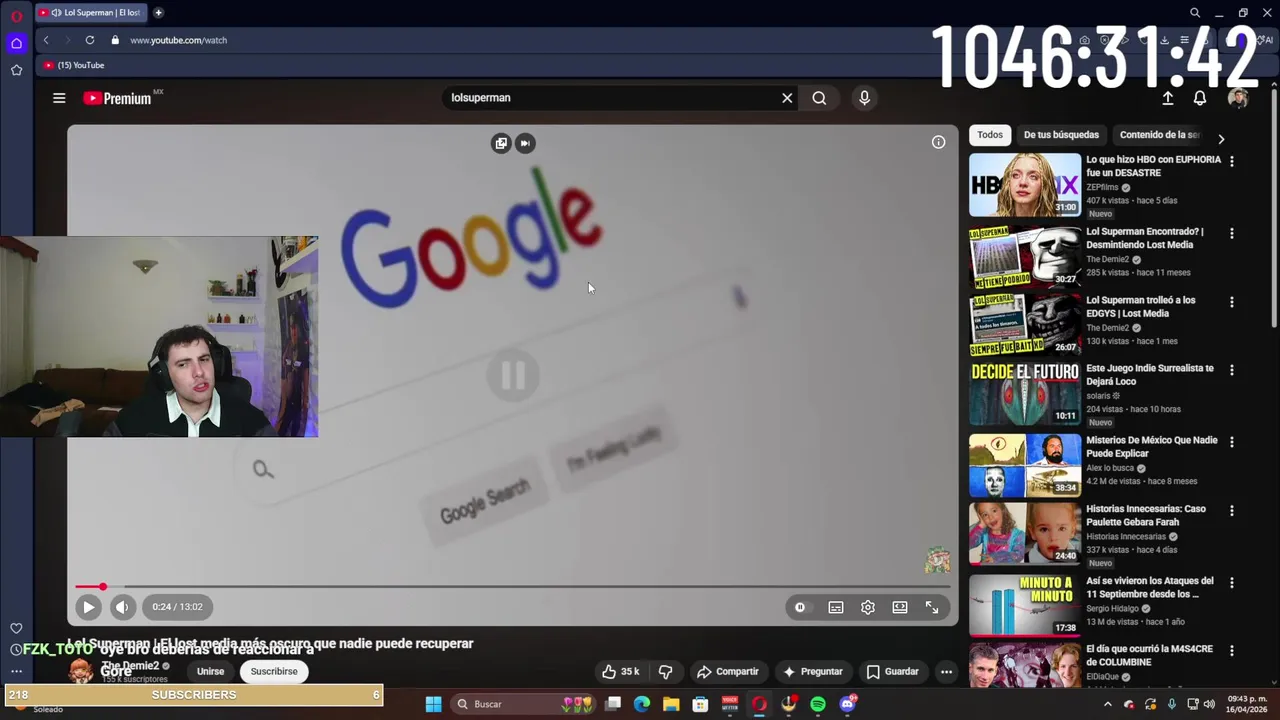Open Microsoft Edge from taskbar
This screenshot has width=1280, height=720.
click(642, 704)
